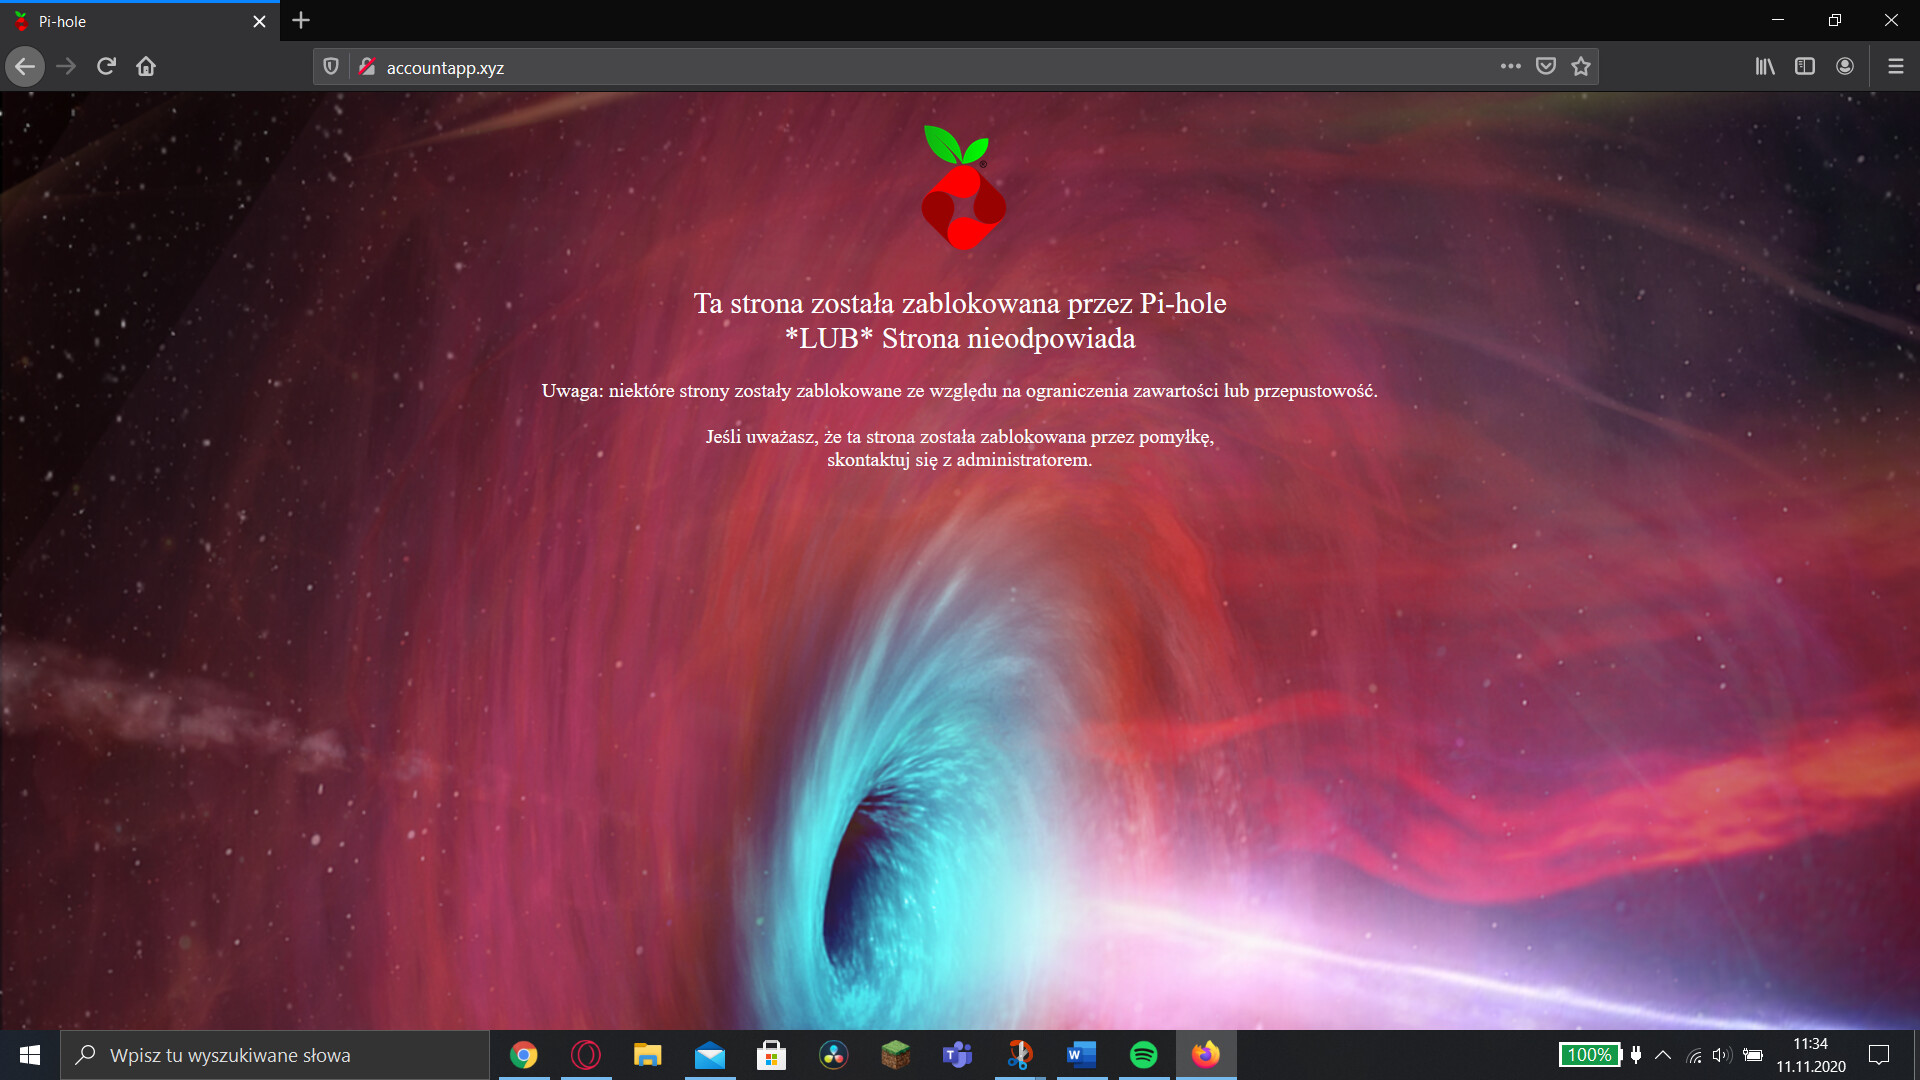This screenshot has width=1920, height=1080.
Task: Click the Pi-hole raspberry logo
Action: (962, 187)
